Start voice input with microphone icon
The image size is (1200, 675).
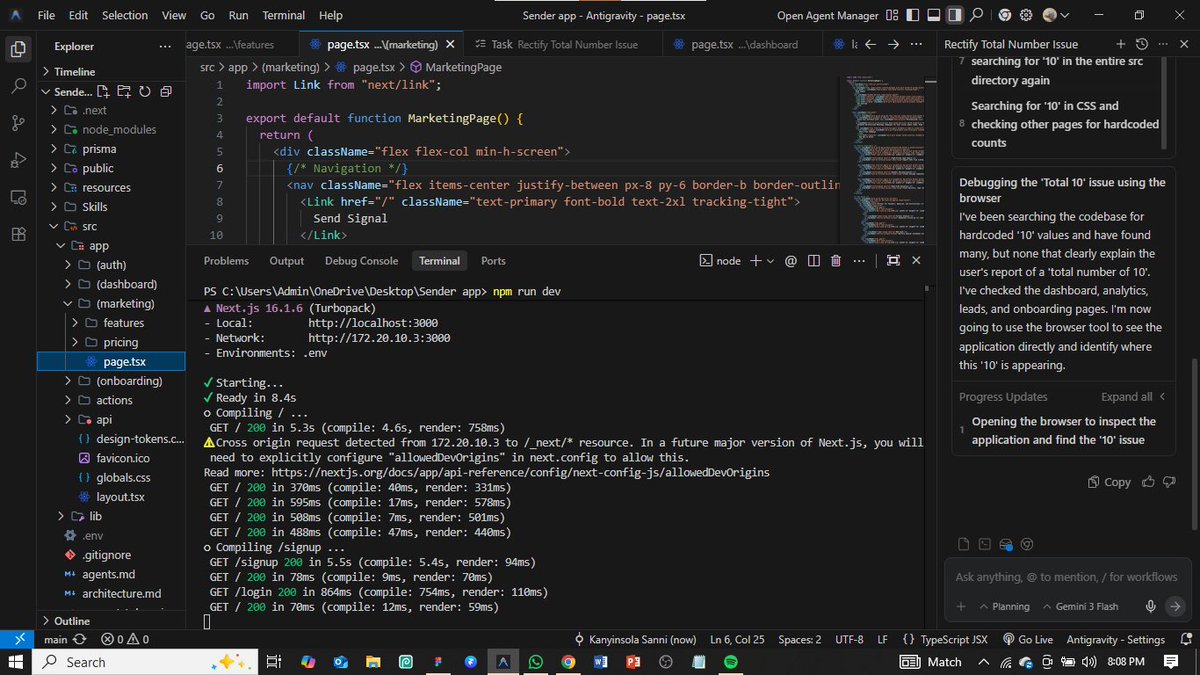[x=1151, y=606]
